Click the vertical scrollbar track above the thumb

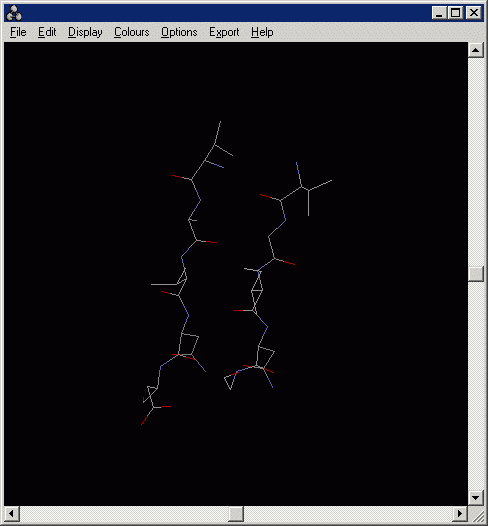click(x=476, y=162)
